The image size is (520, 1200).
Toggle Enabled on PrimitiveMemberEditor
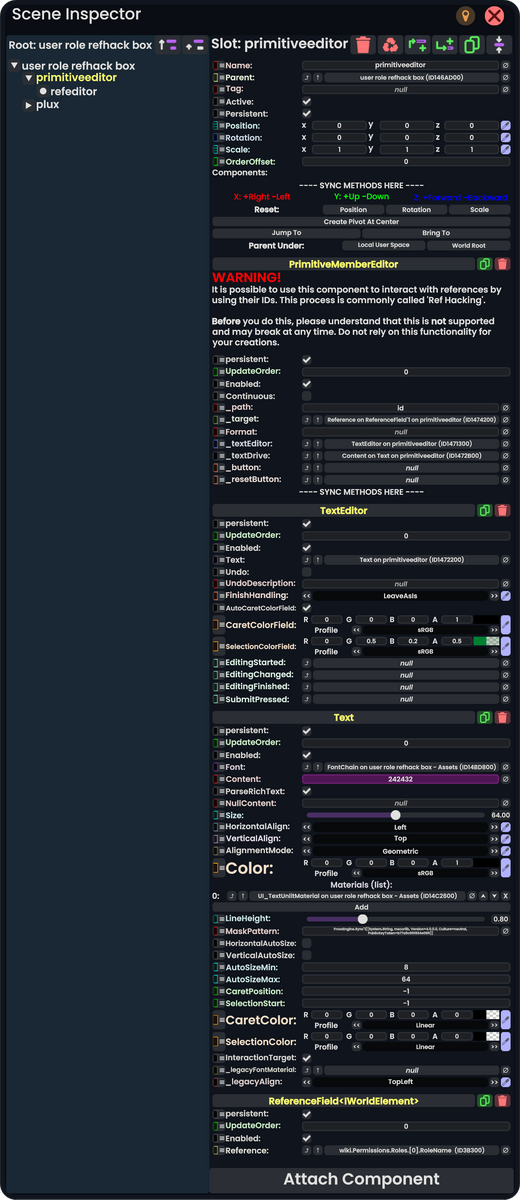click(307, 384)
